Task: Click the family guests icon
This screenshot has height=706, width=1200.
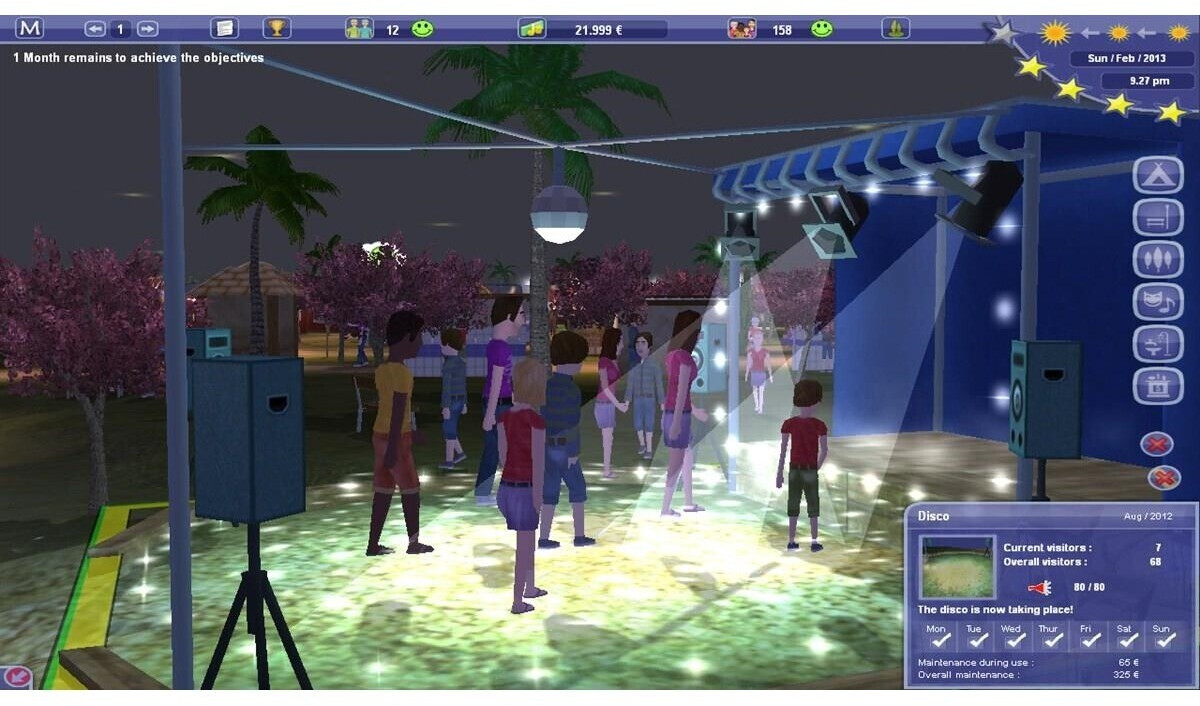Action: [742, 29]
